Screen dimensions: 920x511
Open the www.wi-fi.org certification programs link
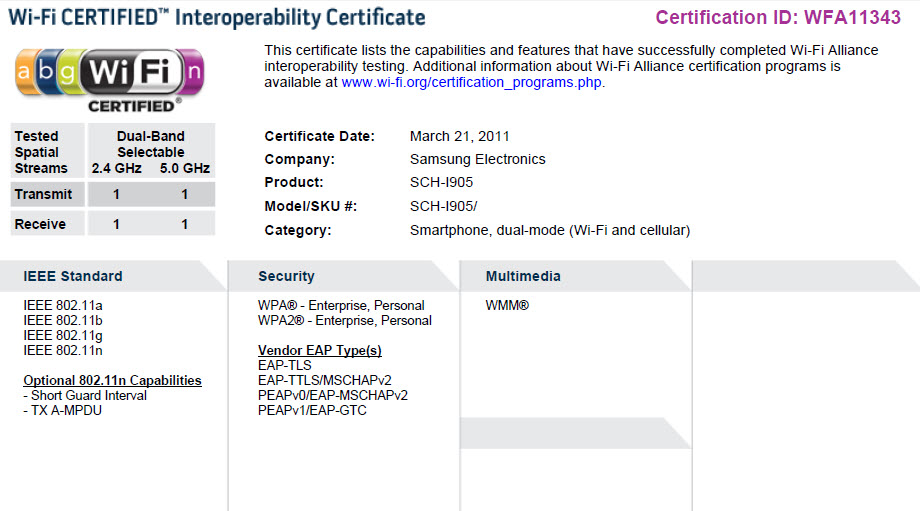(x=472, y=83)
